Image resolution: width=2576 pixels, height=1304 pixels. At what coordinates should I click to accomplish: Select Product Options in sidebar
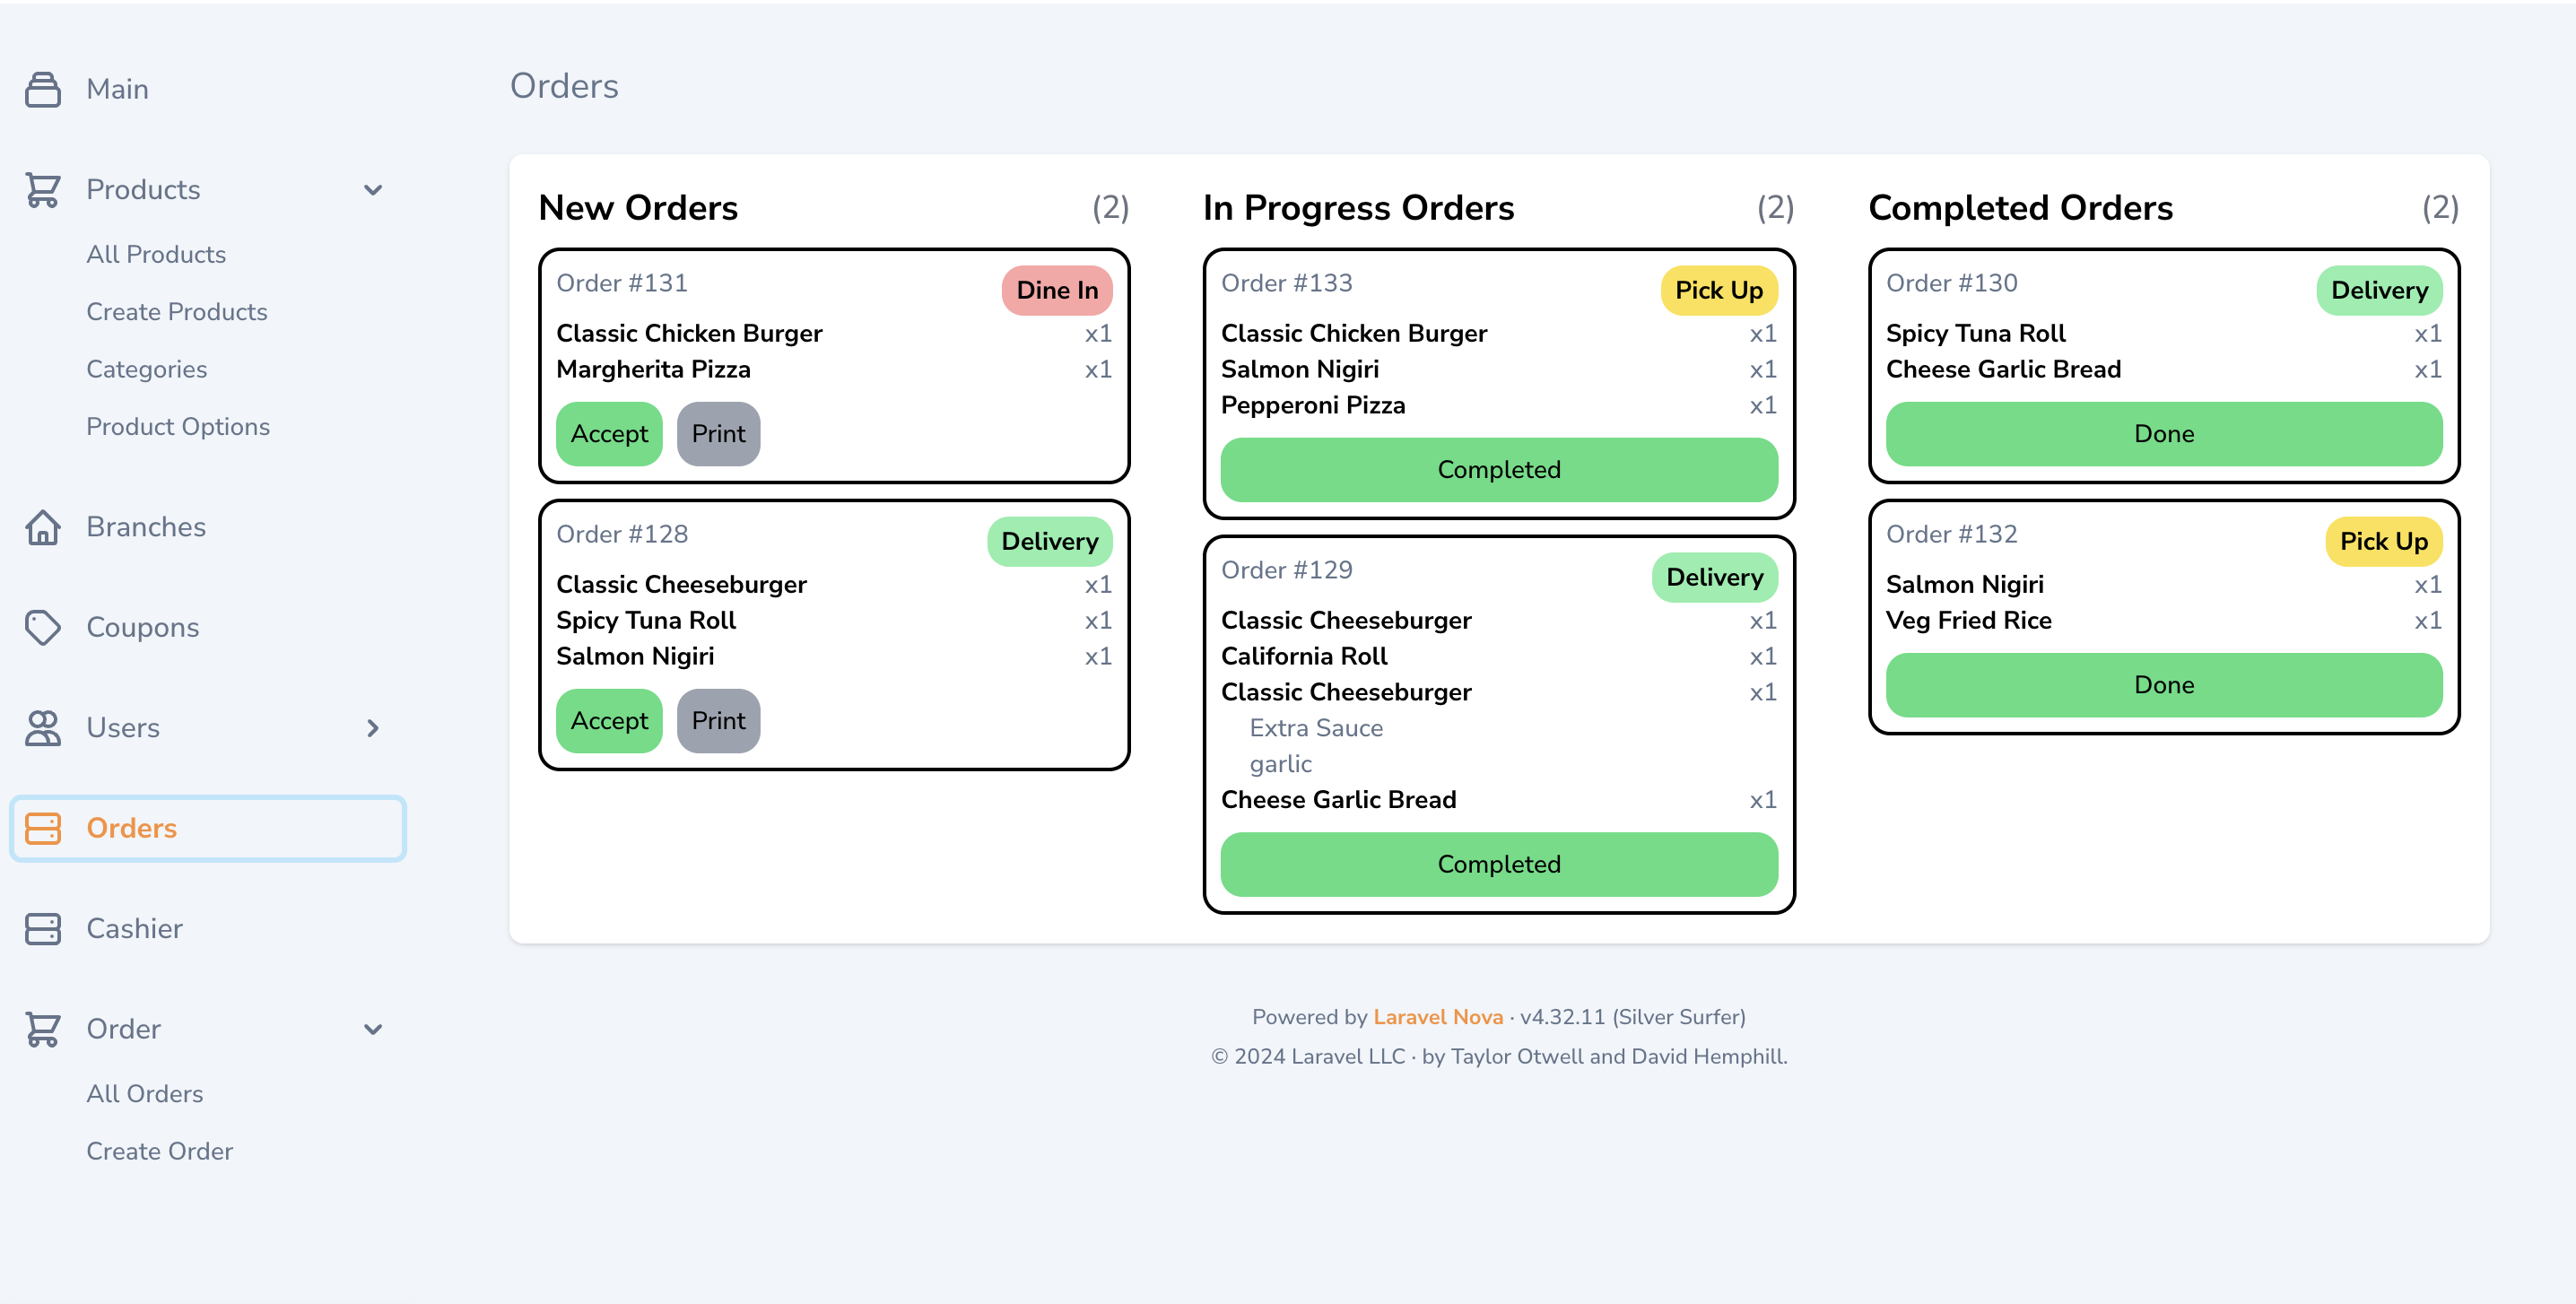pyautogui.click(x=178, y=426)
